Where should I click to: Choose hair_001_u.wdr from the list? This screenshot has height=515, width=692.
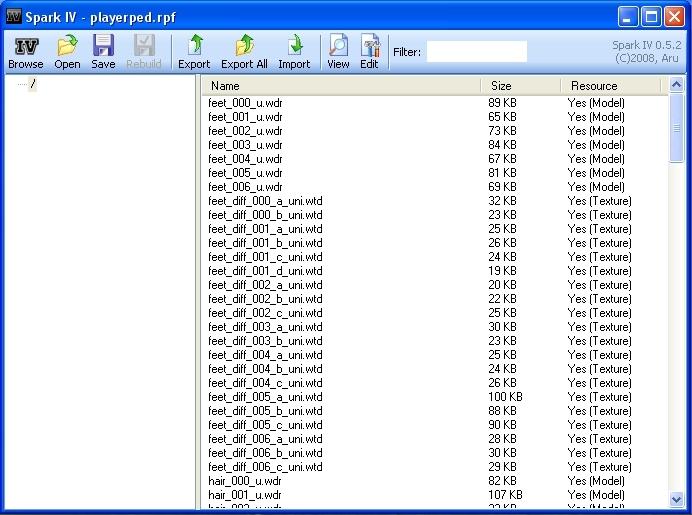click(x=245, y=495)
